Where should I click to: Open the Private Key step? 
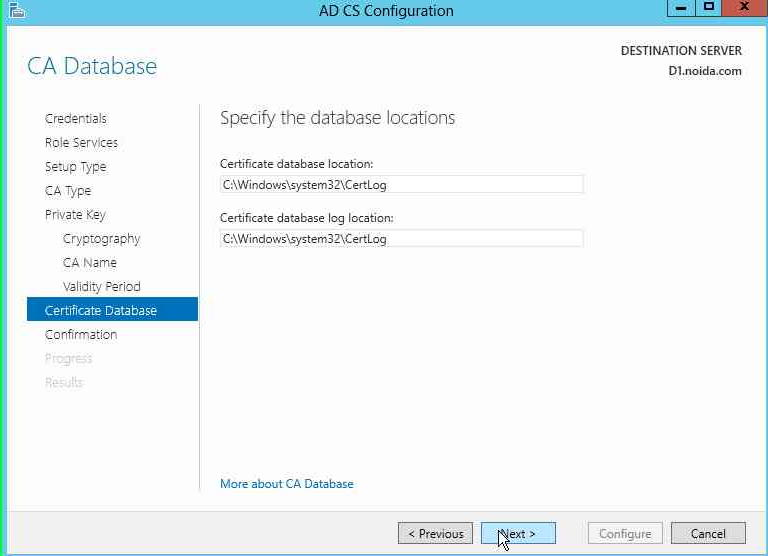point(75,215)
